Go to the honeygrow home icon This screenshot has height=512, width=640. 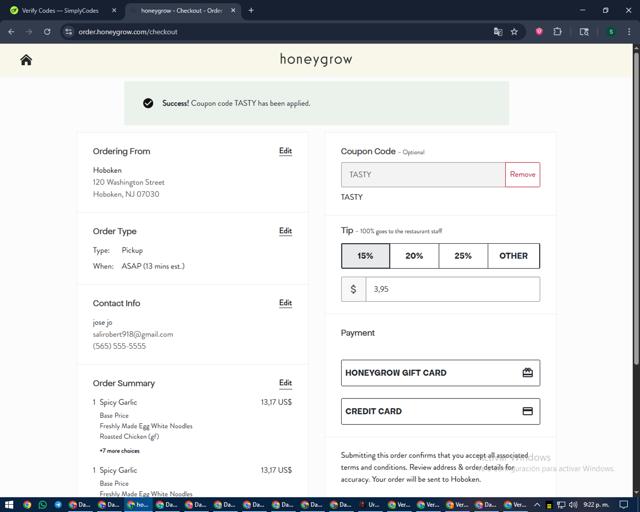tap(26, 60)
